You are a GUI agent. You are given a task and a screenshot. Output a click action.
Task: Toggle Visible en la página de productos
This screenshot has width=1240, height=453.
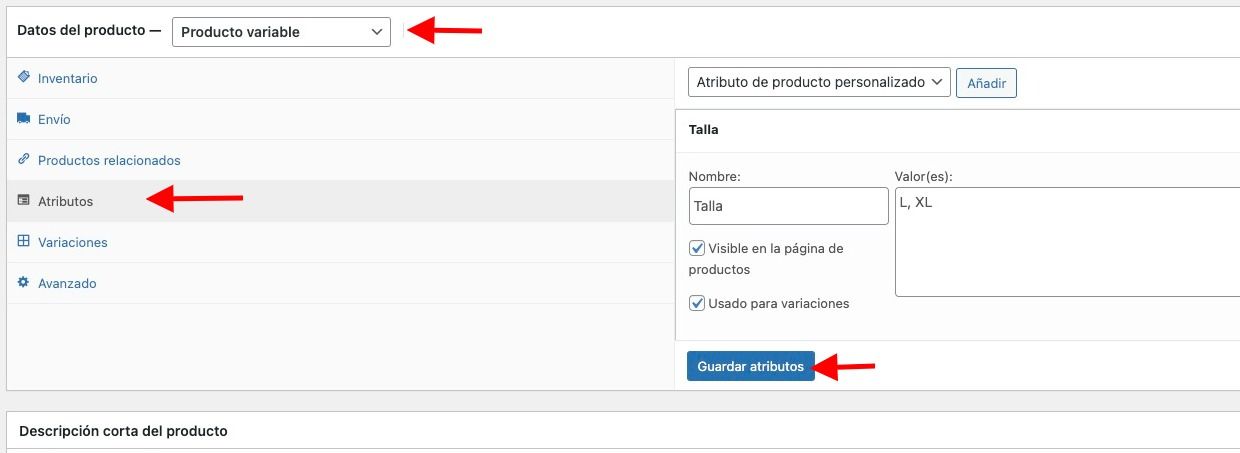(697, 248)
